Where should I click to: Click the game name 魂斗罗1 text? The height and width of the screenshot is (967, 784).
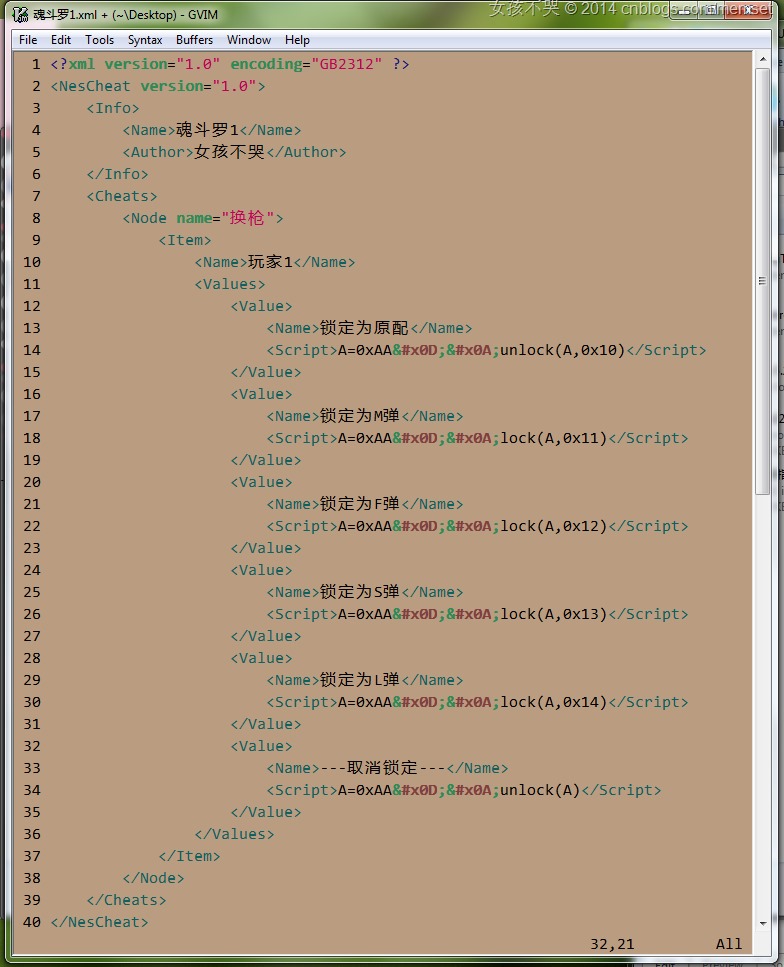207,130
